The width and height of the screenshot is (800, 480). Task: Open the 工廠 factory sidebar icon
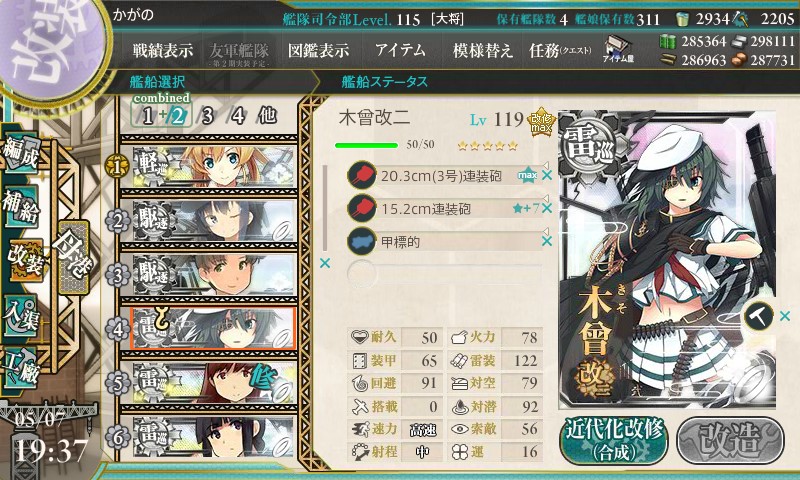(21, 368)
